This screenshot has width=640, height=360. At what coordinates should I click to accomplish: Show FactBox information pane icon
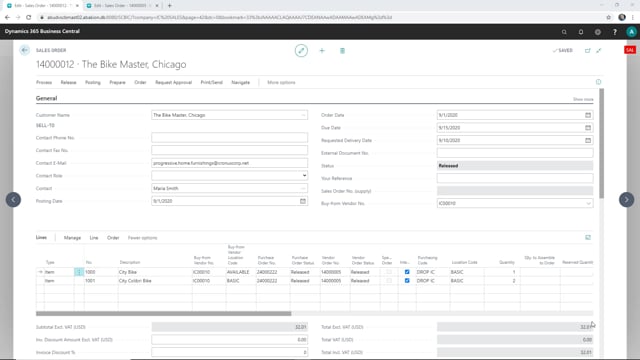click(598, 82)
